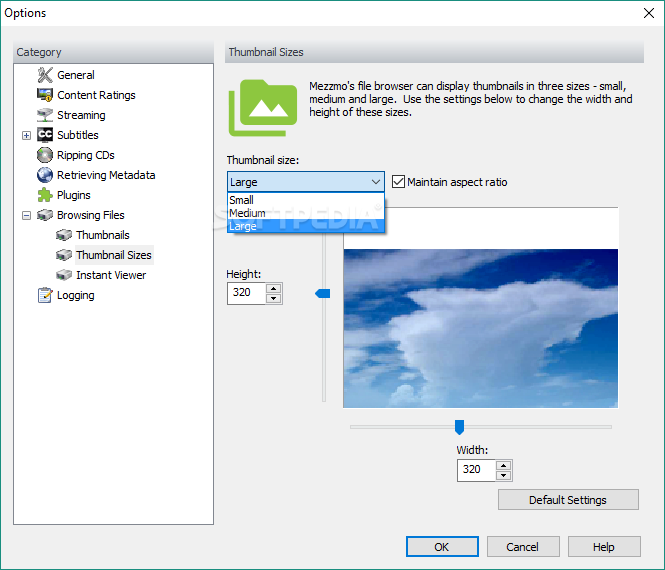
Task: Close the Options dialog
Action: 648,13
